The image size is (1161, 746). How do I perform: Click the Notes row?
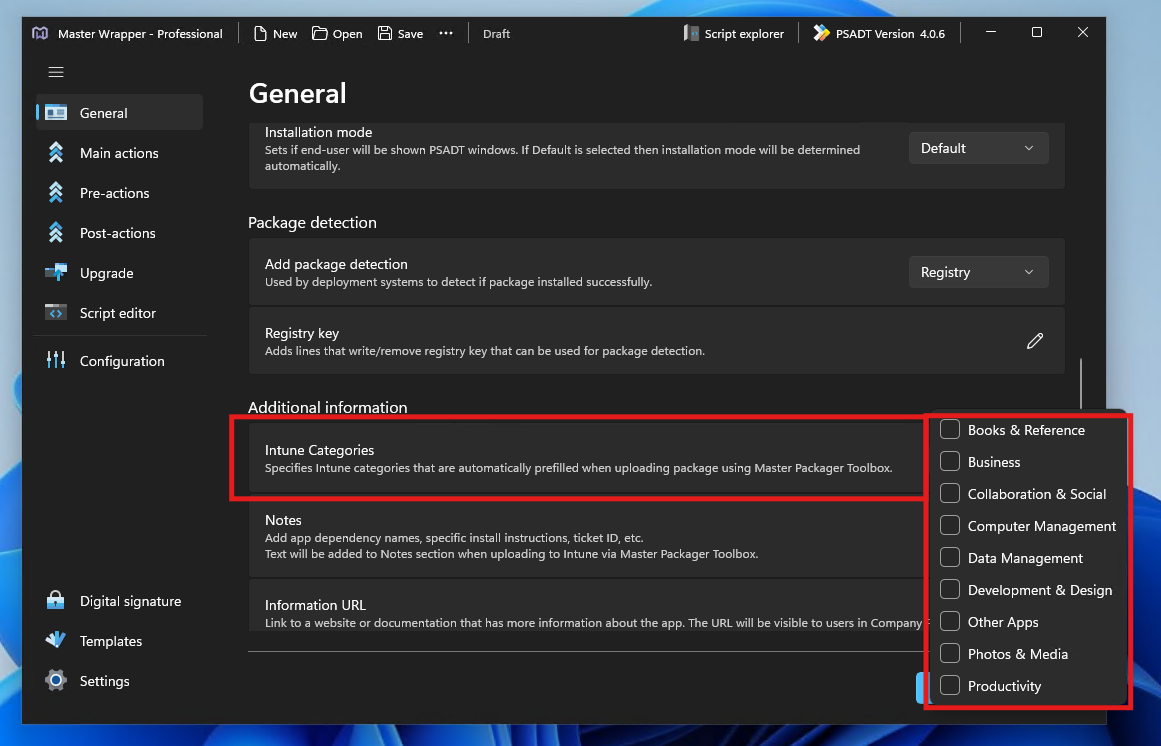(x=586, y=537)
